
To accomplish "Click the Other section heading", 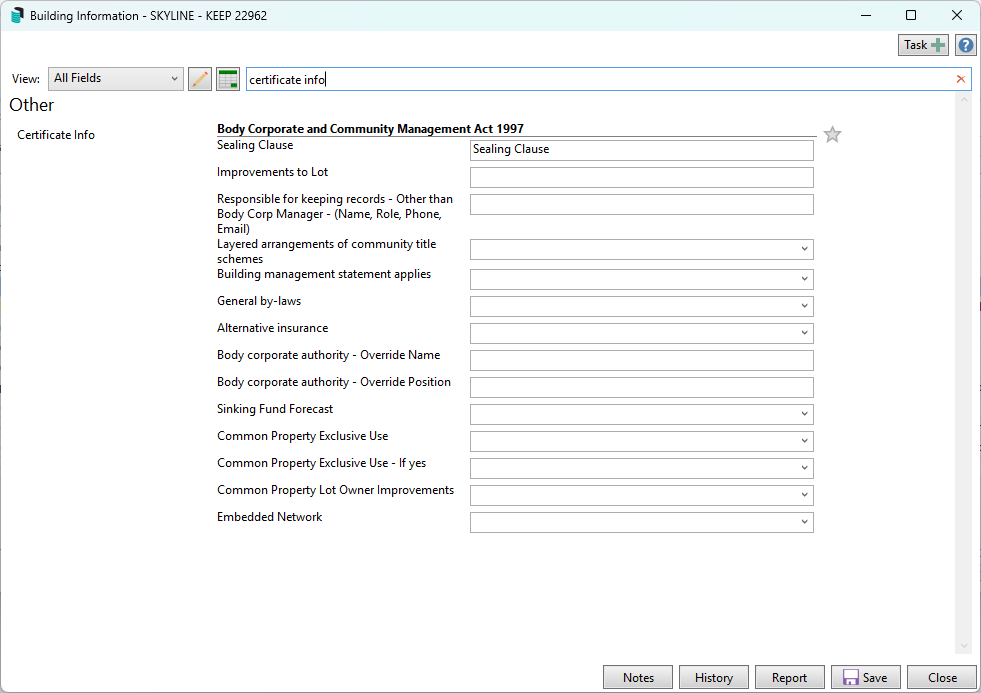I will coord(32,105).
